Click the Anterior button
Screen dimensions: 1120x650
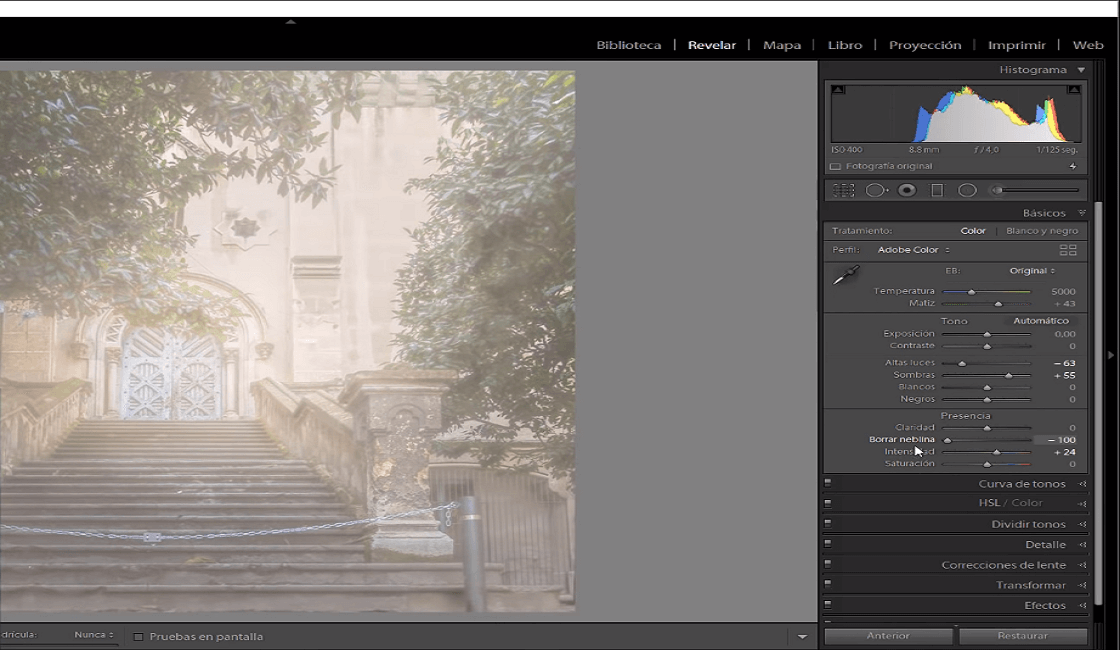click(888, 636)
